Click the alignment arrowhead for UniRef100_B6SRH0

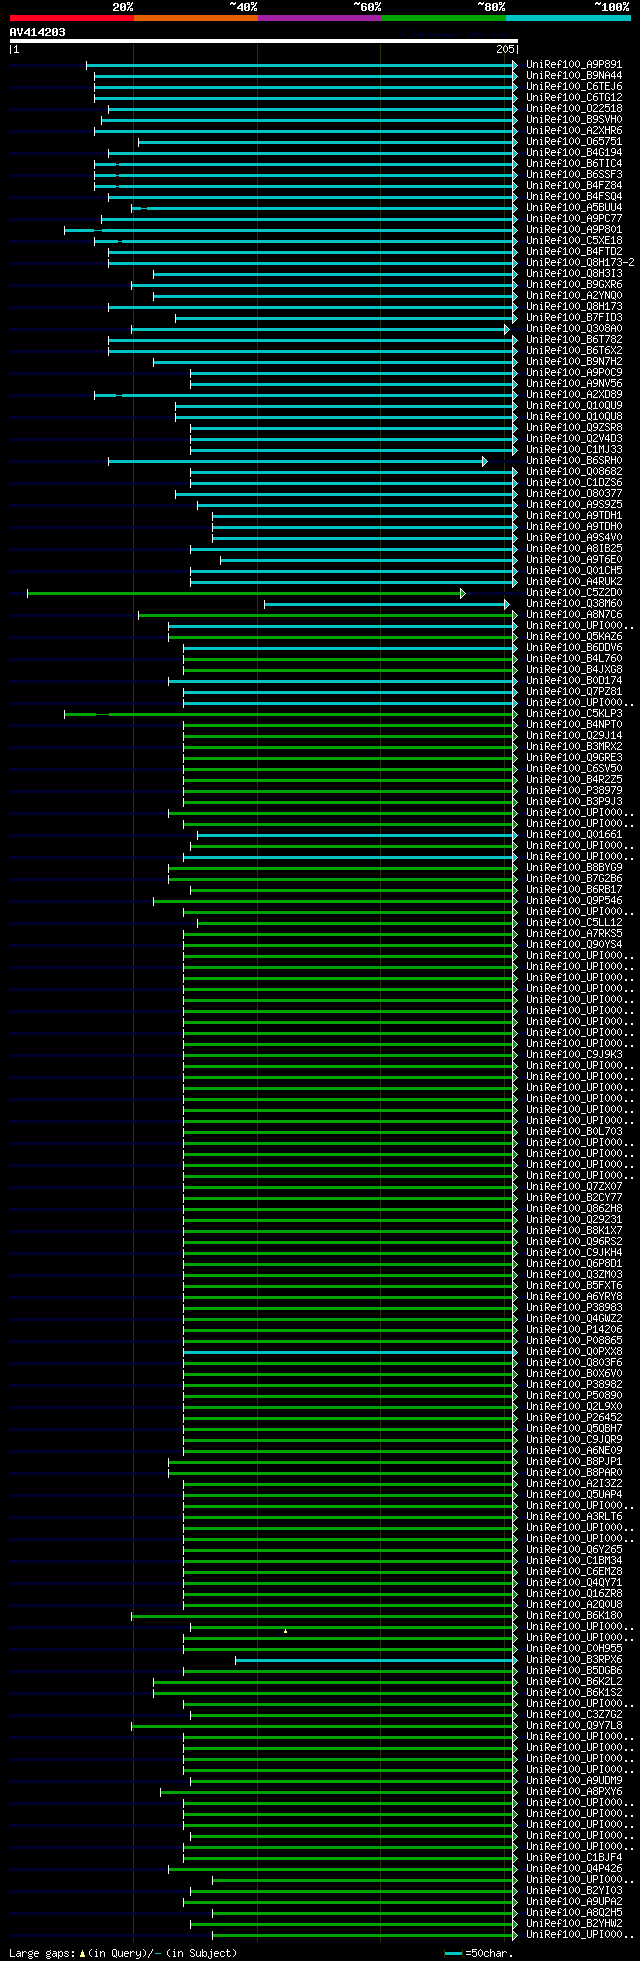click(485, 461)
